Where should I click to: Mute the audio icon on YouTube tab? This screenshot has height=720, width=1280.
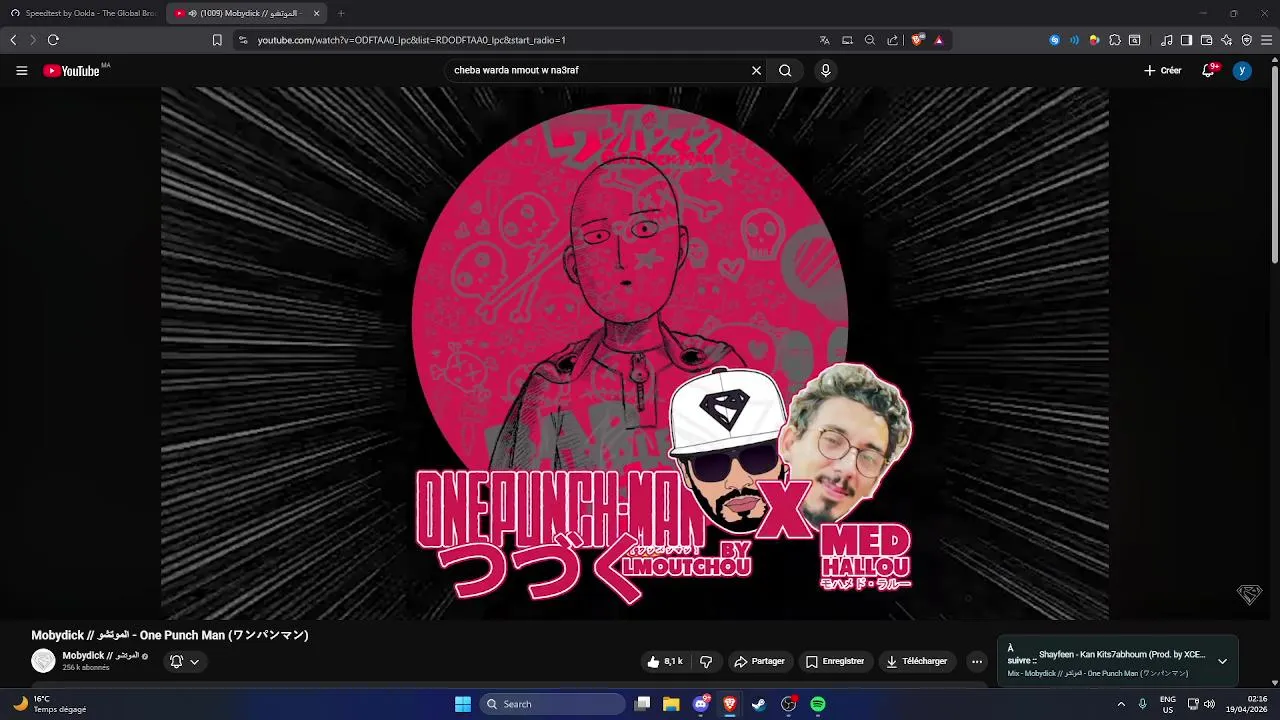click(x=192, y=13)
